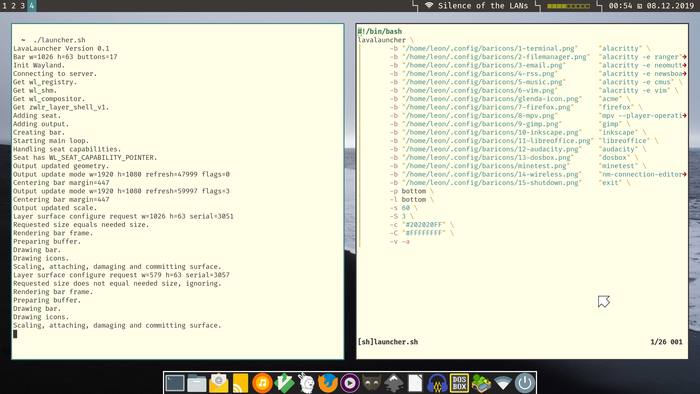
Task: Click 'Bar w=1026 h=63 buttons=17' line
Action: (x=65, y=57)
